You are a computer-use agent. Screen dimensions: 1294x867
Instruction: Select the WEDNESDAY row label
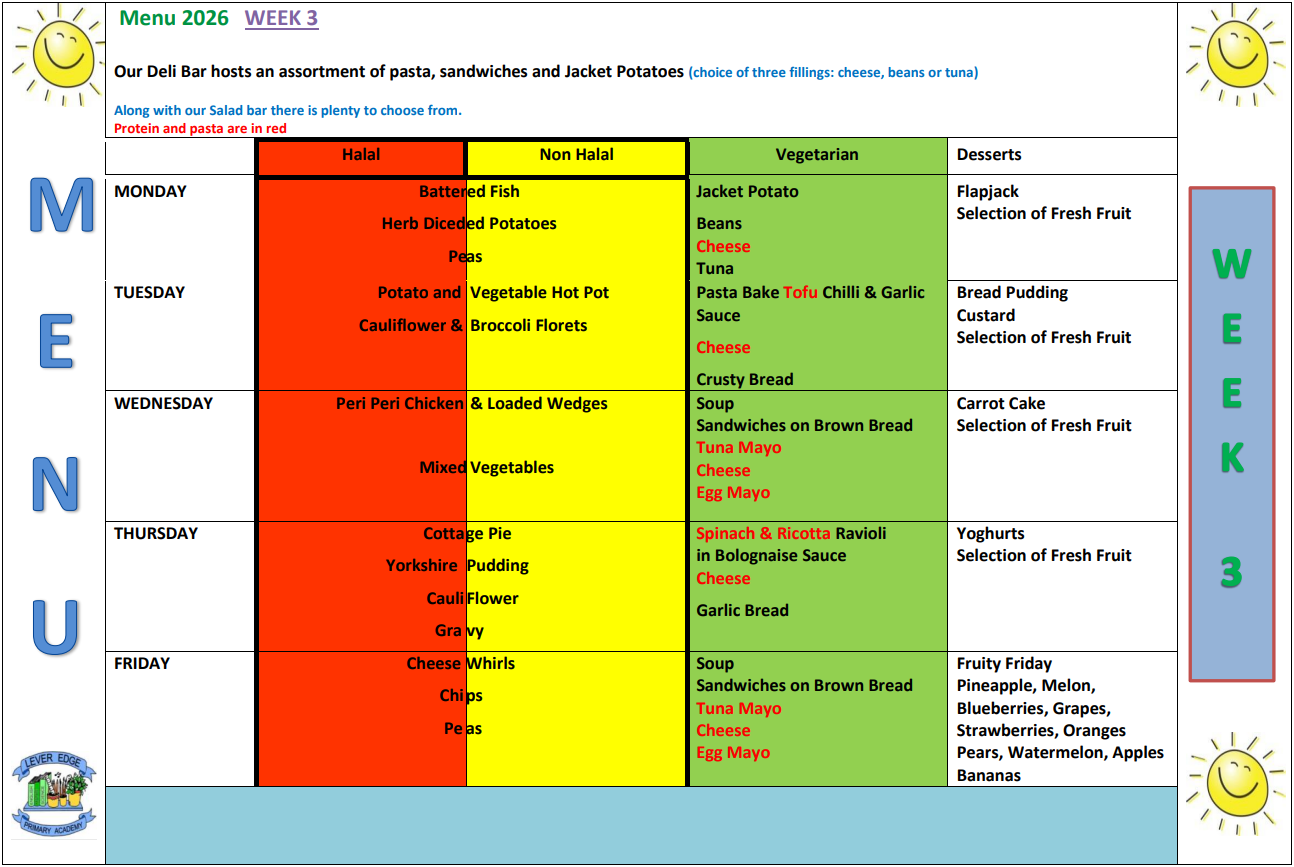click(163, 404)
